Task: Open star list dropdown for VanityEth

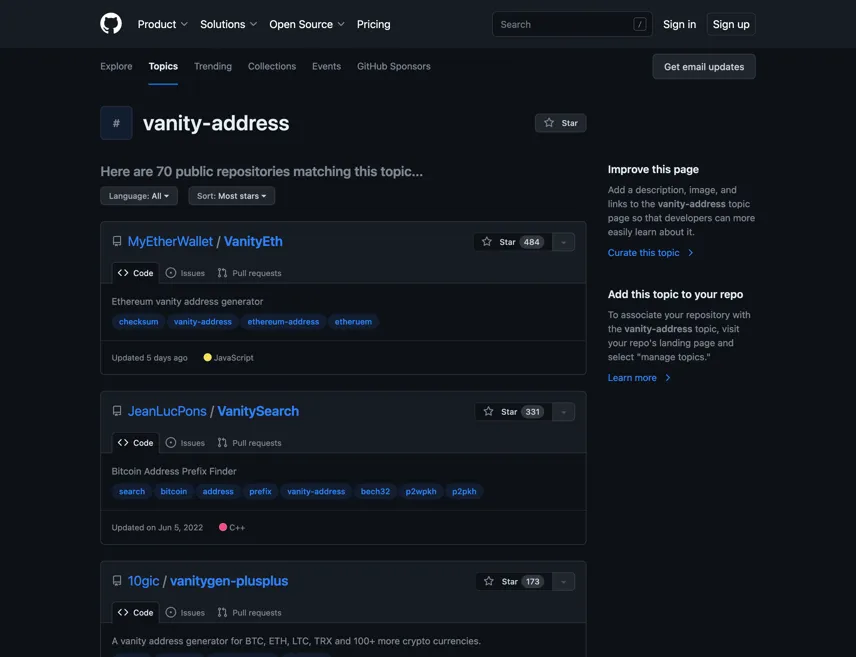Action: coord(563,242)
